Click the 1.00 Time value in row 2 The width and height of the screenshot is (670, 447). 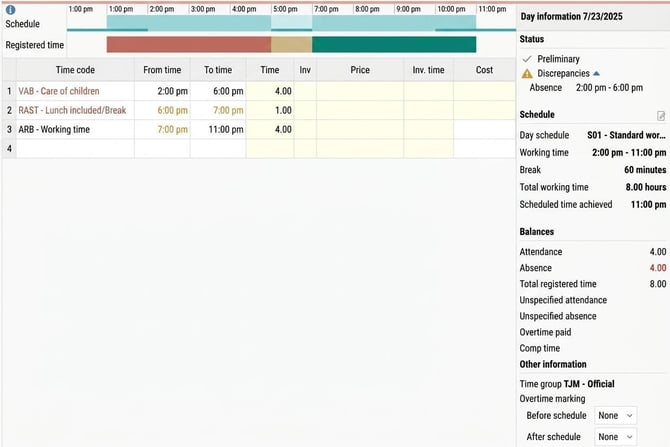pyautogui.click(x=283, y=110)
